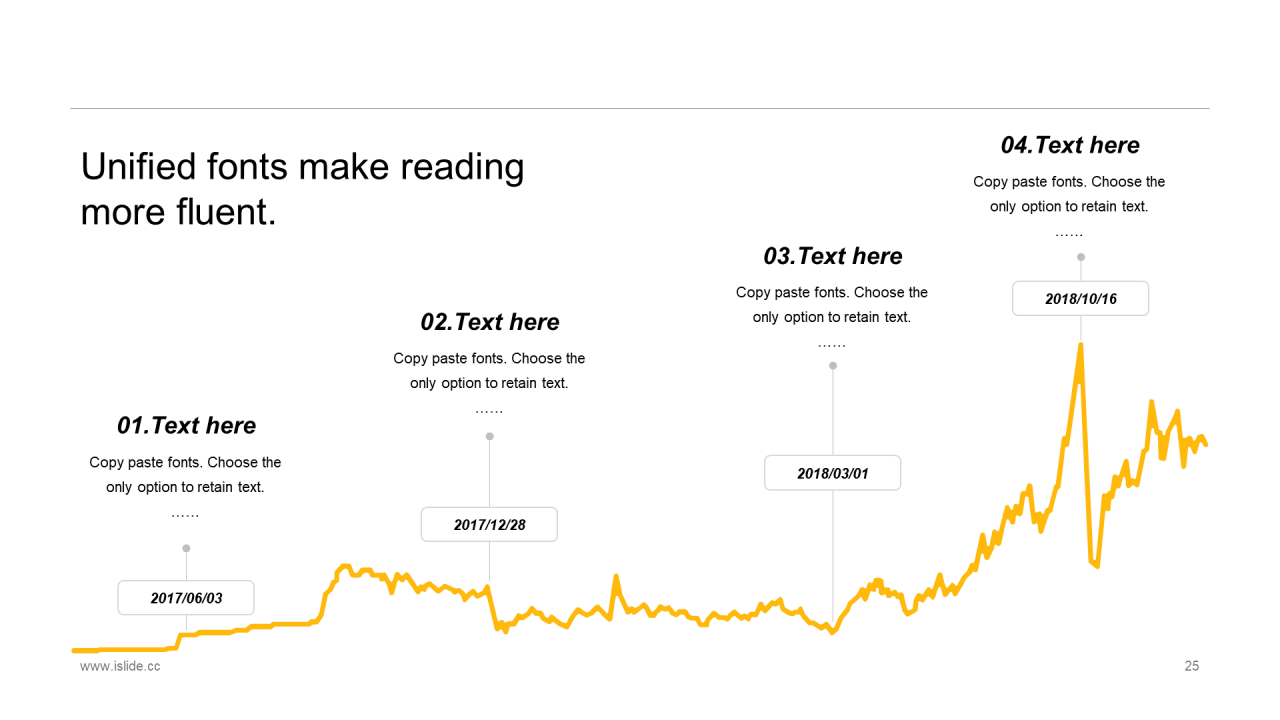
Task: Click the gray dot above 2017/06/03
Action: click(186, 548)
